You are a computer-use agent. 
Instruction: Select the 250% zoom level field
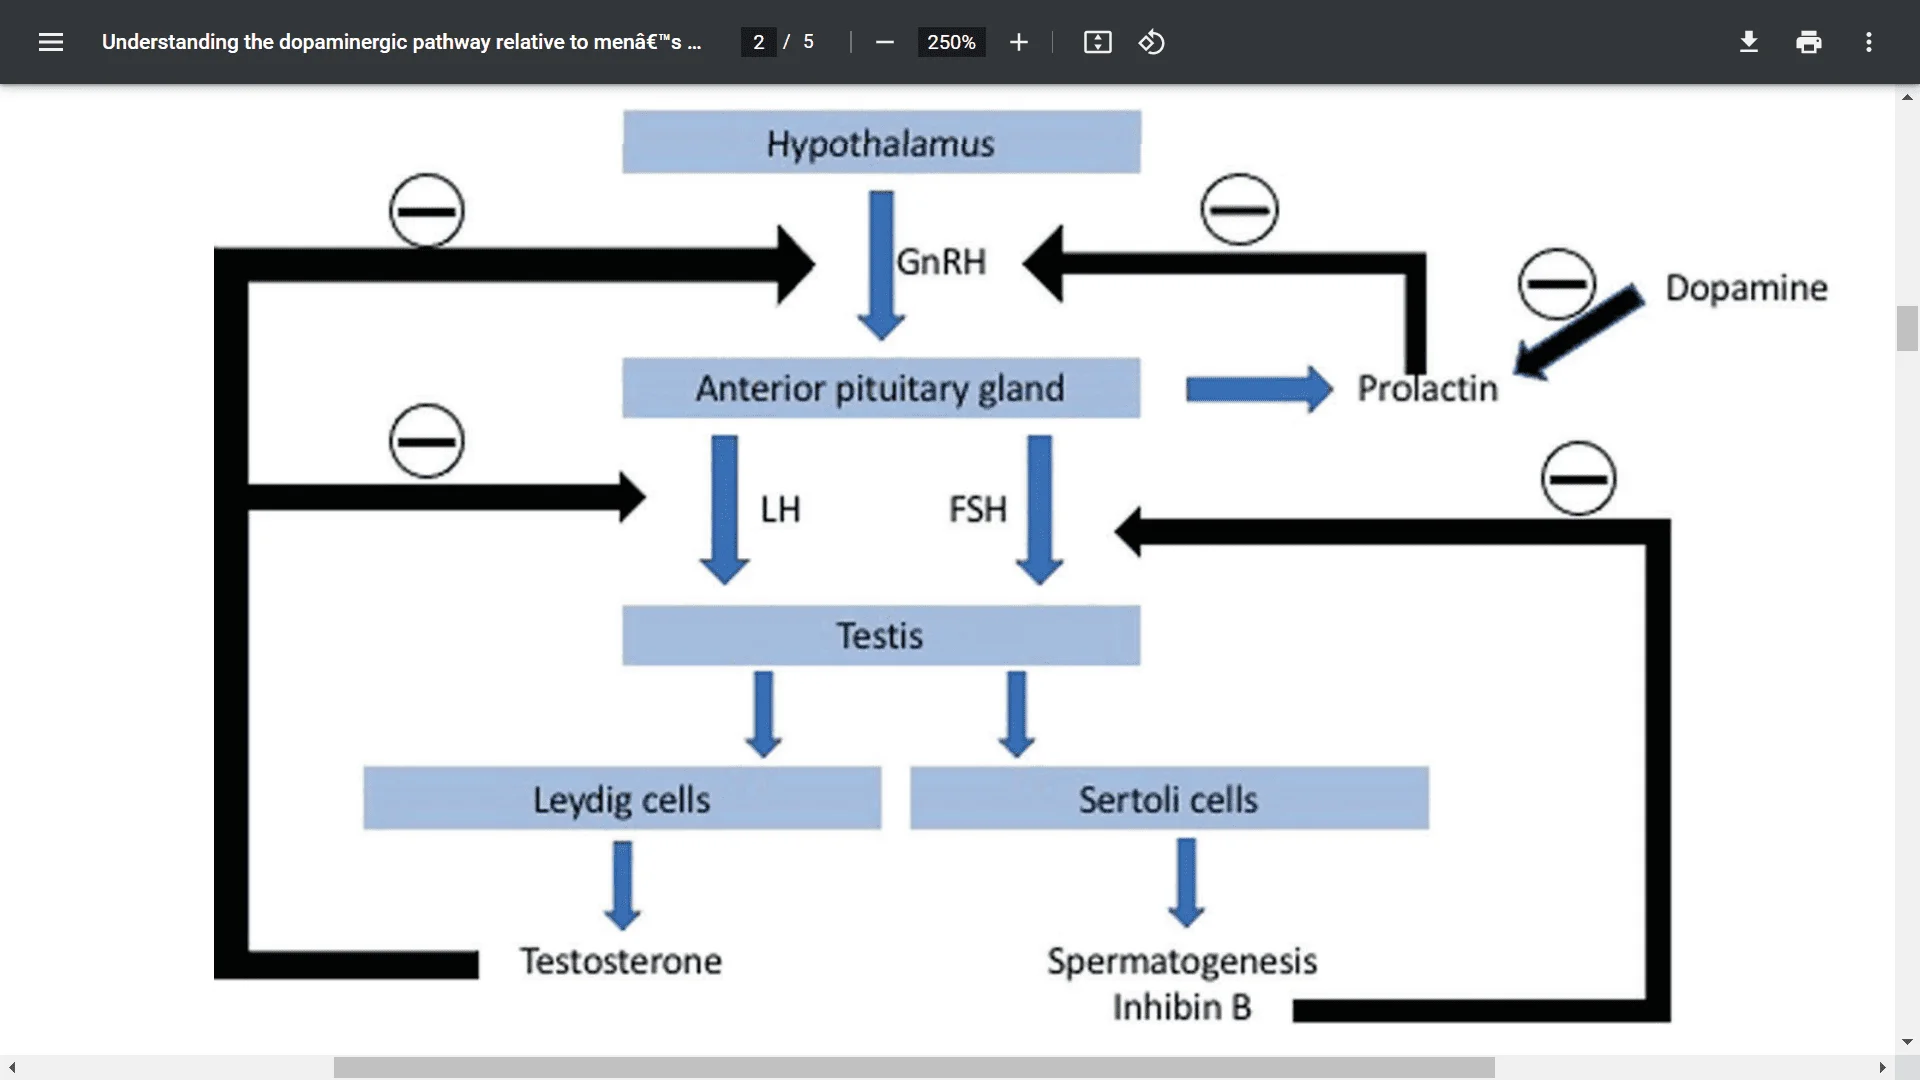[951, 42]
